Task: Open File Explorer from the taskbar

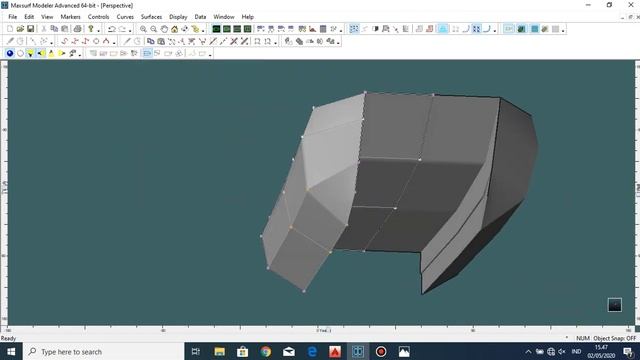Action: tap(220, 351)
